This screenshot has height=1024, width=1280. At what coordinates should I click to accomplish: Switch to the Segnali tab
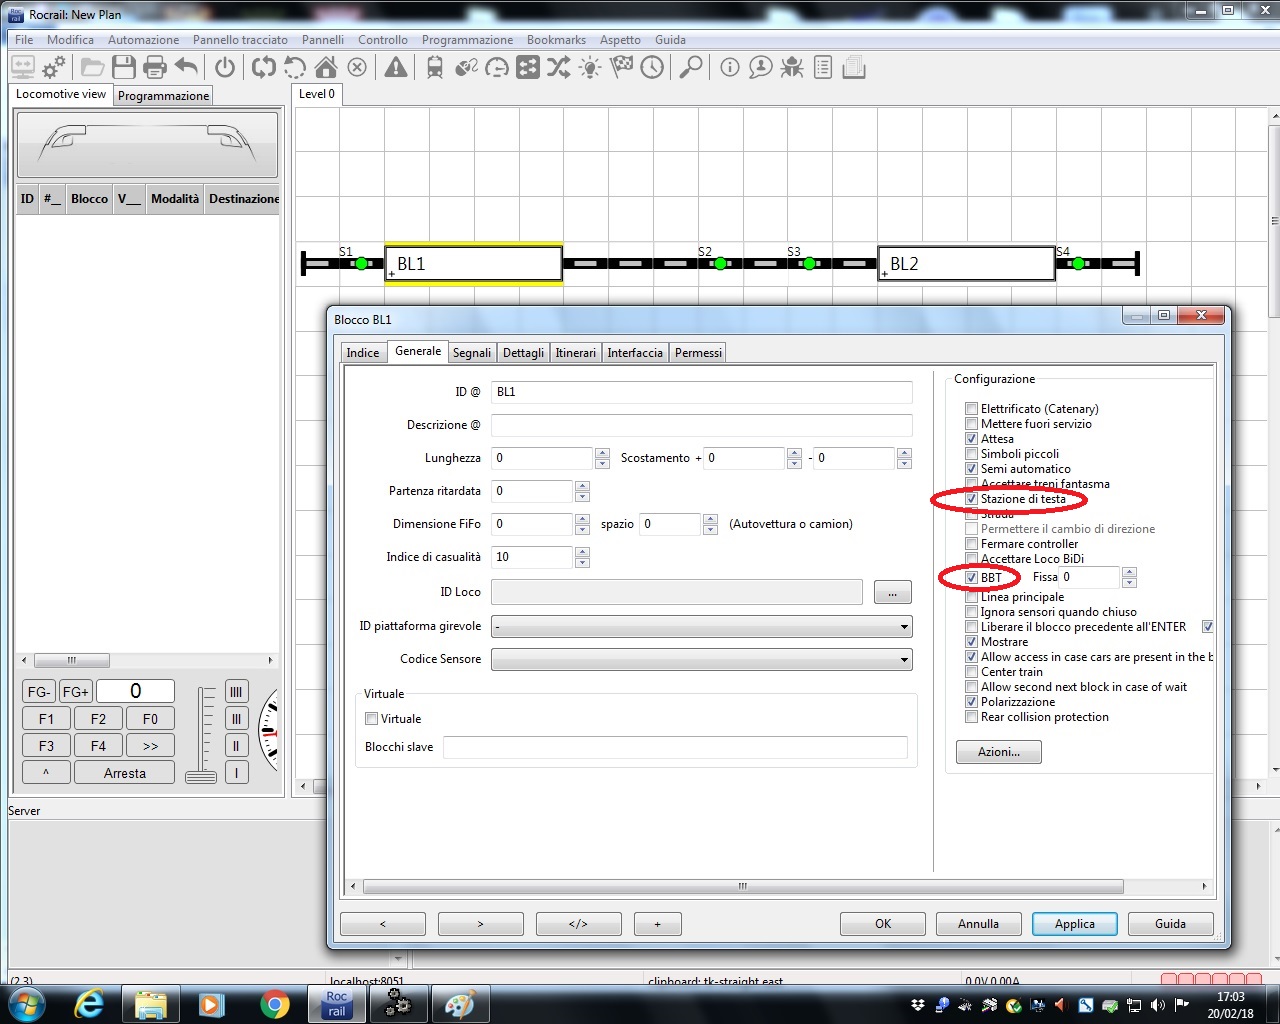tap(471, 353)
